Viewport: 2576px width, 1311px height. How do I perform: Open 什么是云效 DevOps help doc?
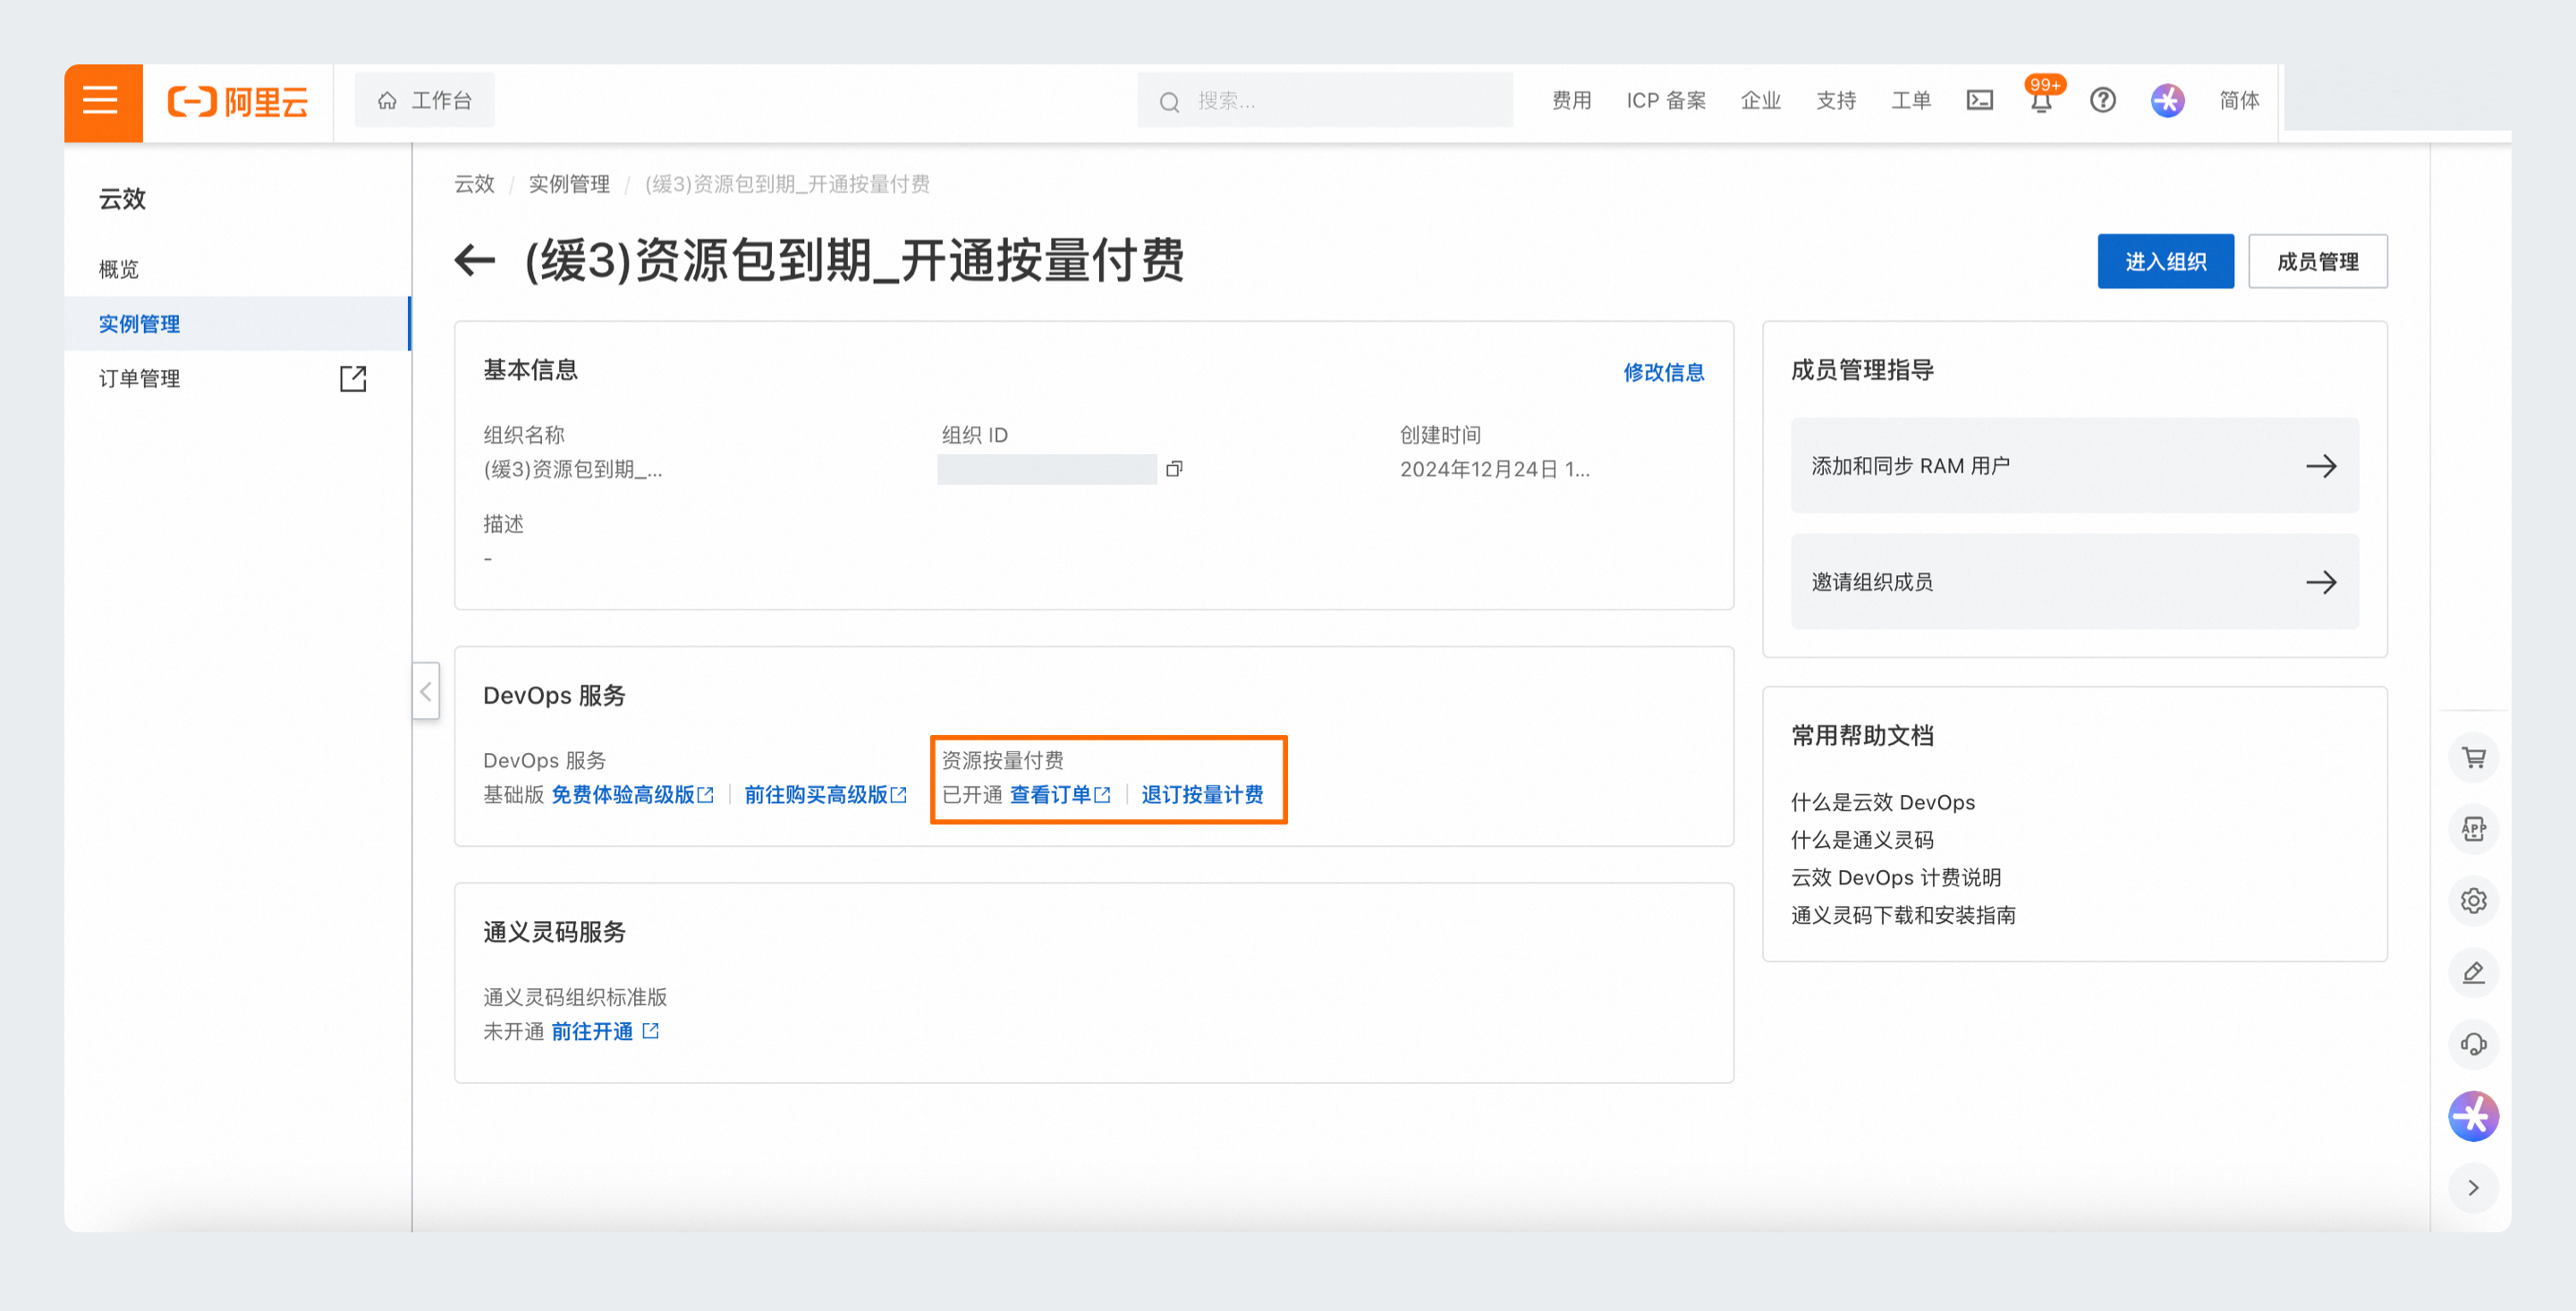pyautogui.click(x=1882, y=802)
